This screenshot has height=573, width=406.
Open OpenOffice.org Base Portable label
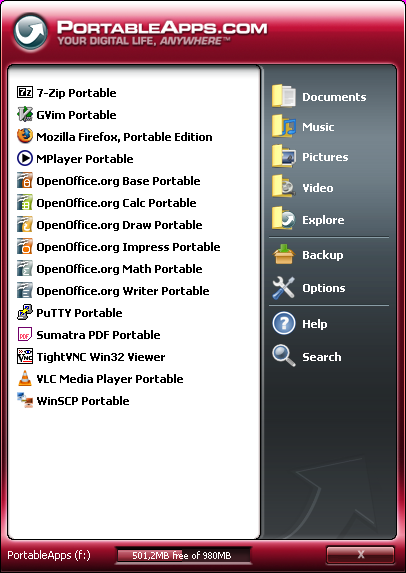click(x=118, y=181)
